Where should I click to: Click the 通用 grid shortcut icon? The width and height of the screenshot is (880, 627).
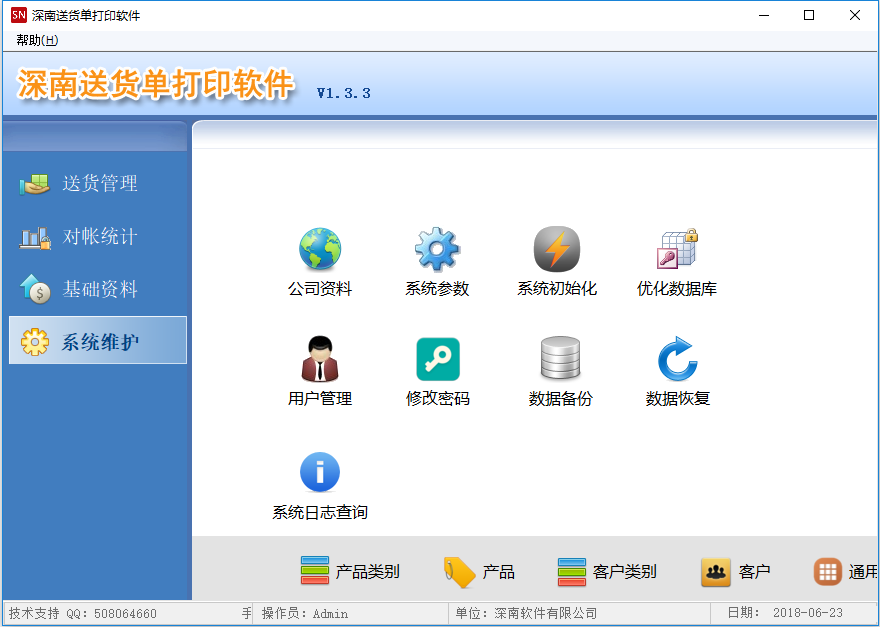point(828,572)
